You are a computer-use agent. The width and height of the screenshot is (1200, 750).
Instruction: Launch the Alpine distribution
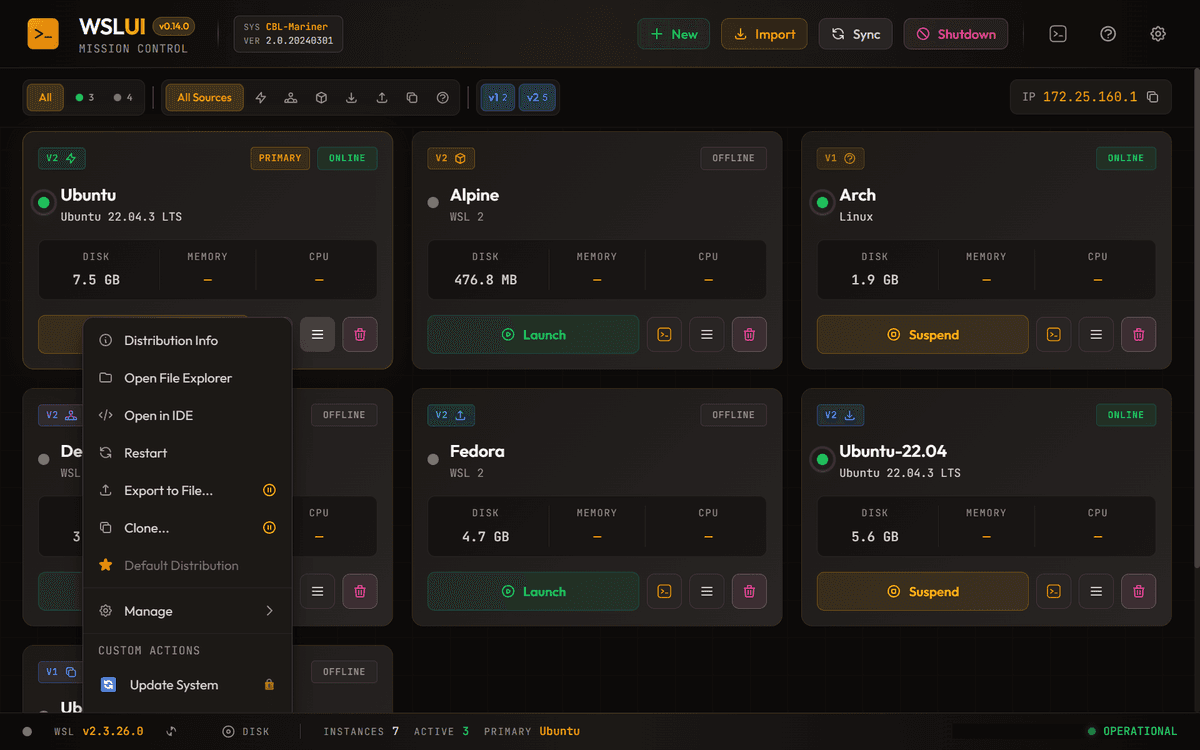coord(533,334)
